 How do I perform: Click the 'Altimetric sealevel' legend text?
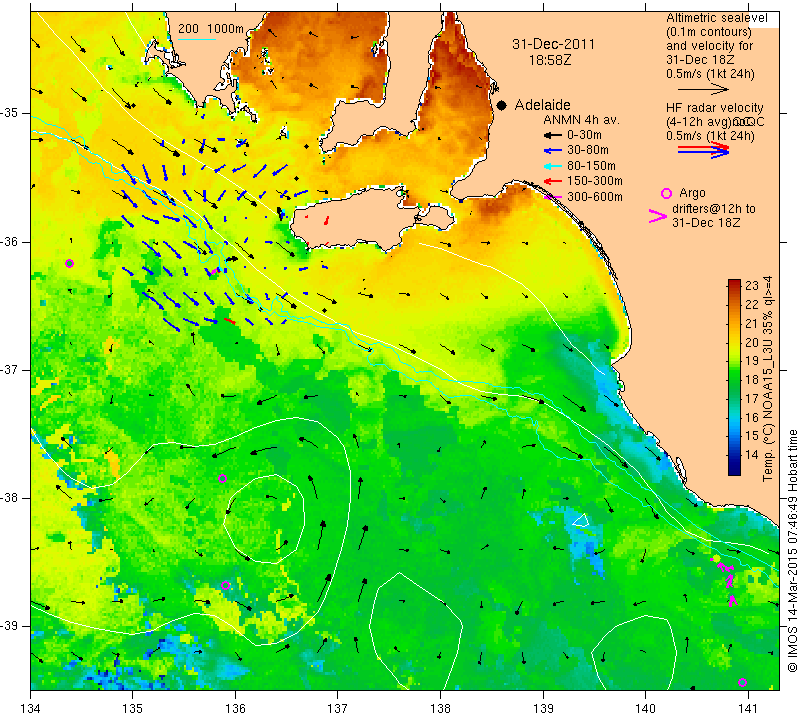coord(716,18)
